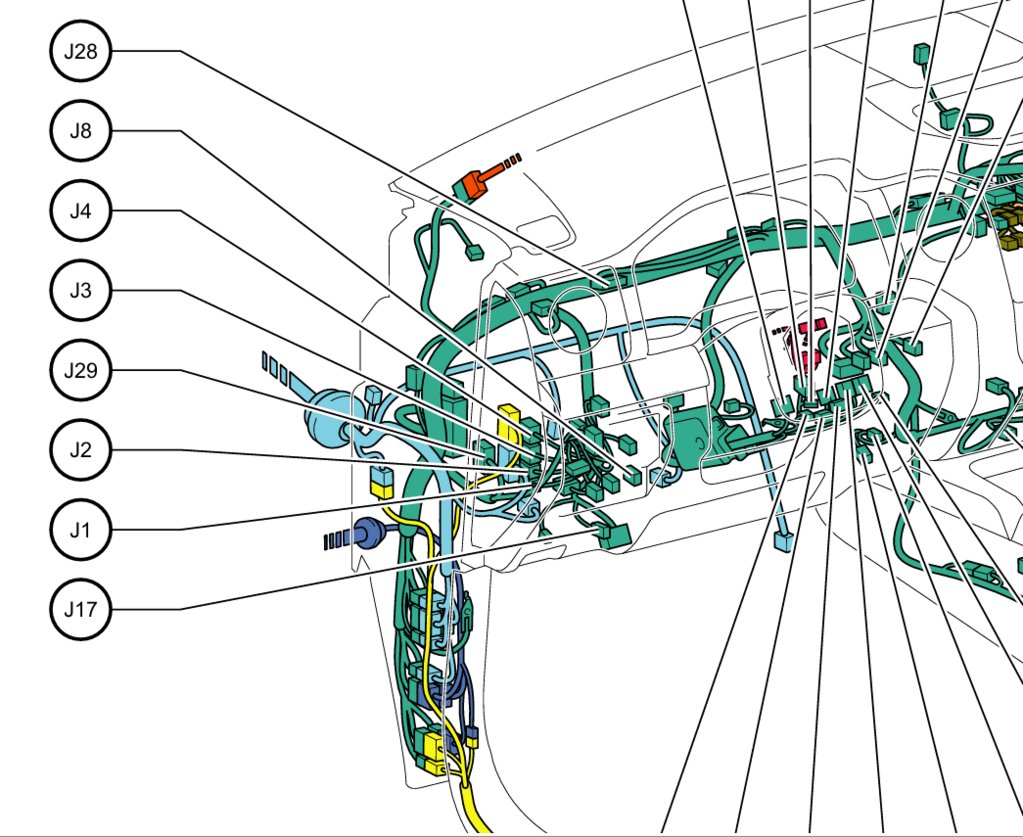Screen dimensions: 1023x837
Task: Click the J28 connector label circle
Action: [81, 51]
